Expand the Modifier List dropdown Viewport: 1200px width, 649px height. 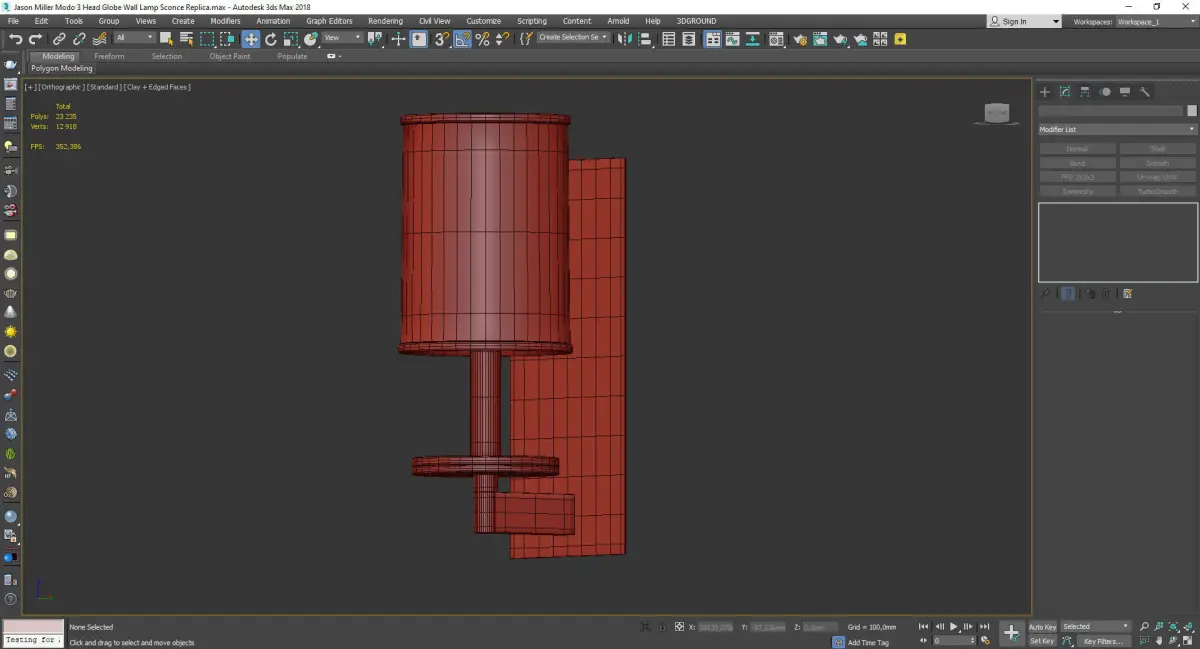1117,130
